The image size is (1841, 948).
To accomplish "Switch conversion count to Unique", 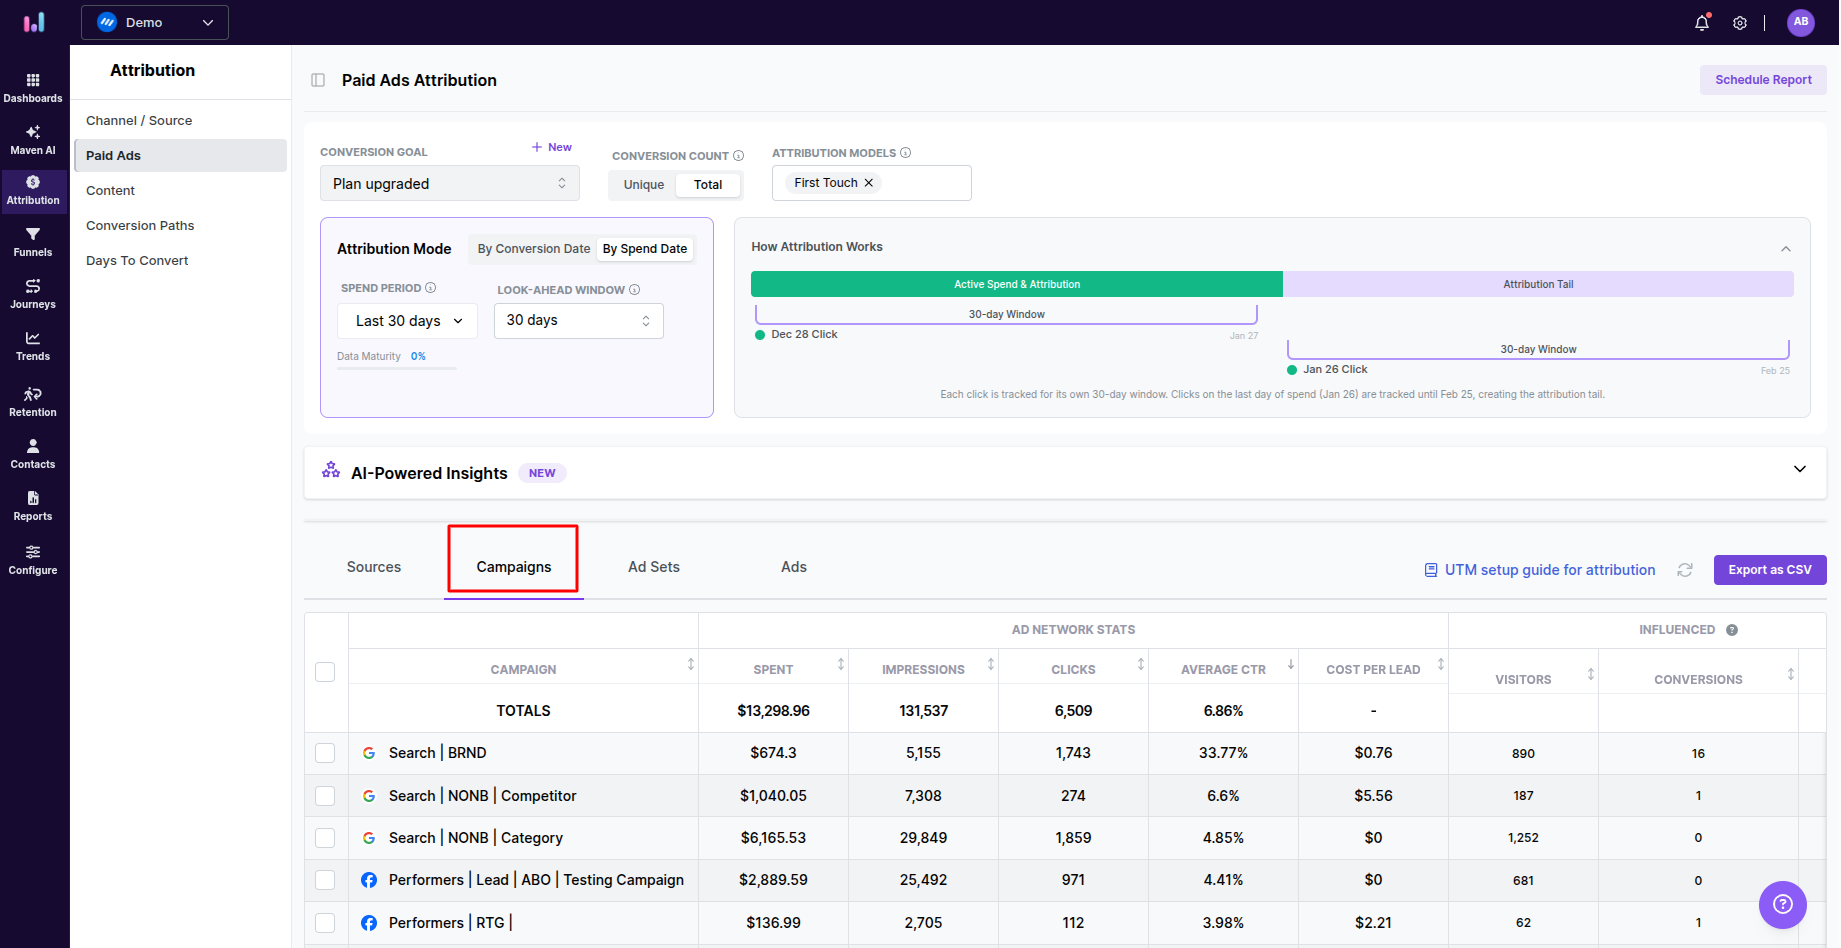I will tap(643, 185).
